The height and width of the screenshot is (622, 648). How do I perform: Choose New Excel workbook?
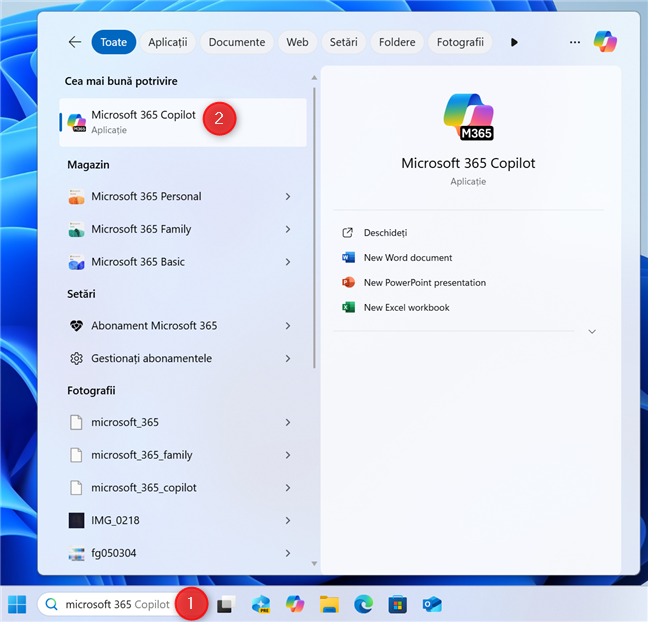(395, 307)
